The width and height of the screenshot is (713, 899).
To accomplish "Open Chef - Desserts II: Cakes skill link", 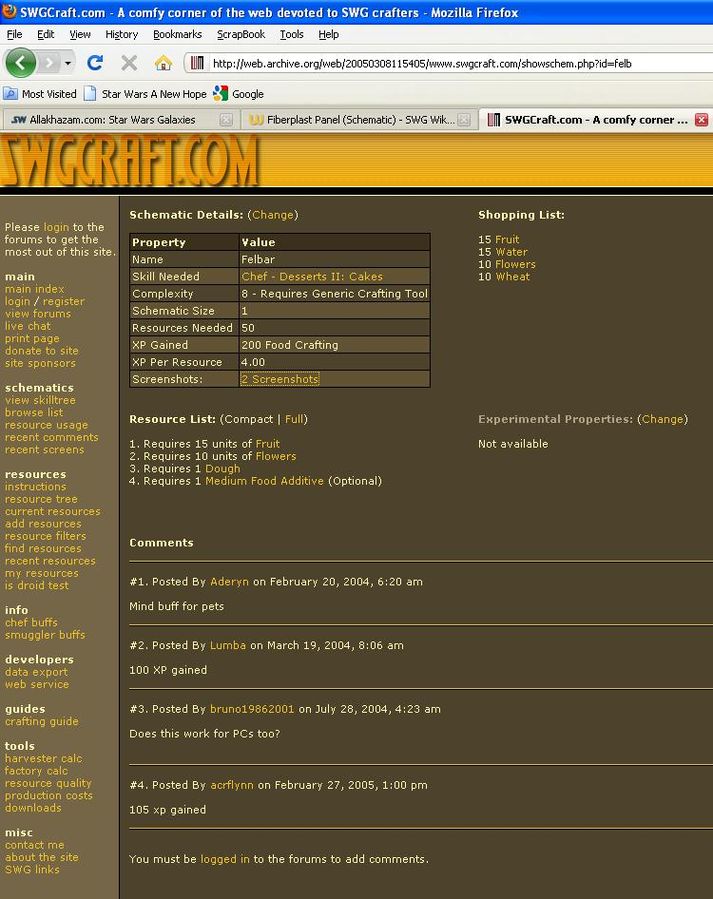I will (x=312, y=277).
